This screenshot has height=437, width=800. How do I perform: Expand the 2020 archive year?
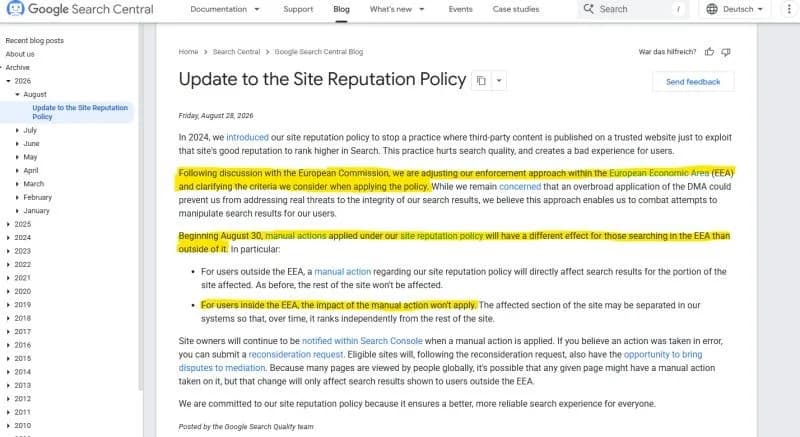click(x=8, y=291)
